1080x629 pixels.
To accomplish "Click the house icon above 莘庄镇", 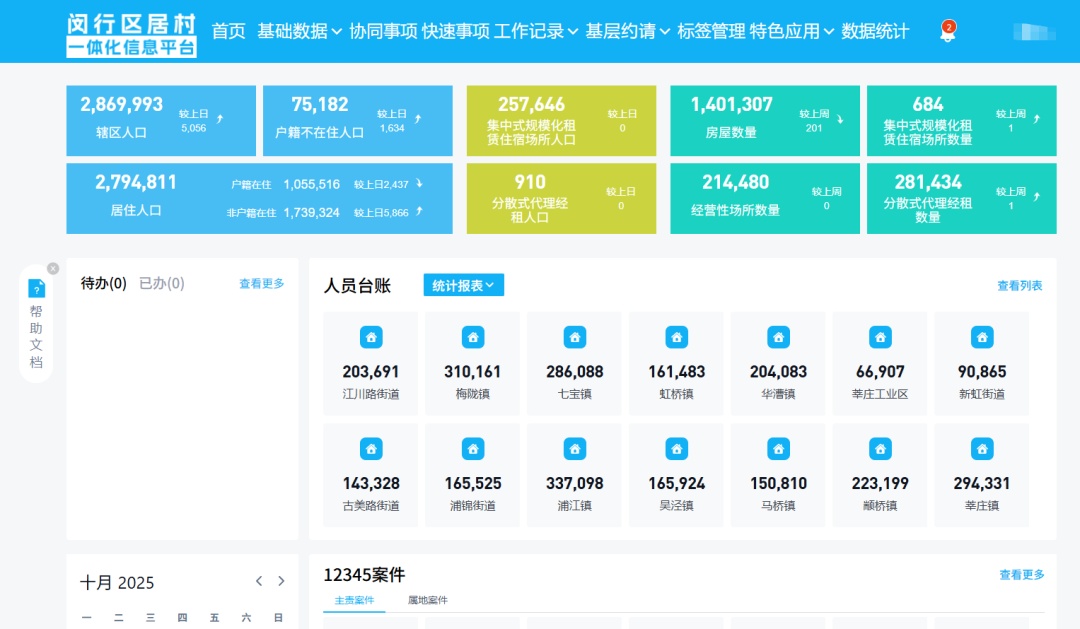I will tap(982, 449).
